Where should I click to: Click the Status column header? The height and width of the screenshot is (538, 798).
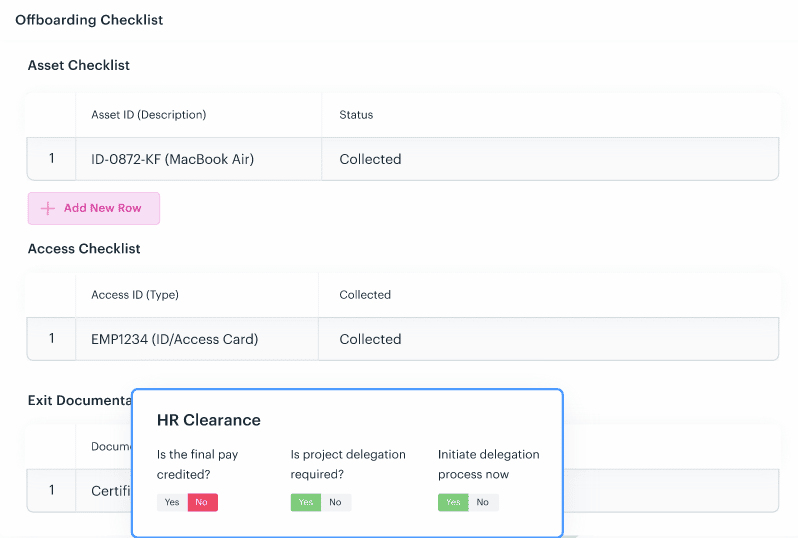point(356,115)
